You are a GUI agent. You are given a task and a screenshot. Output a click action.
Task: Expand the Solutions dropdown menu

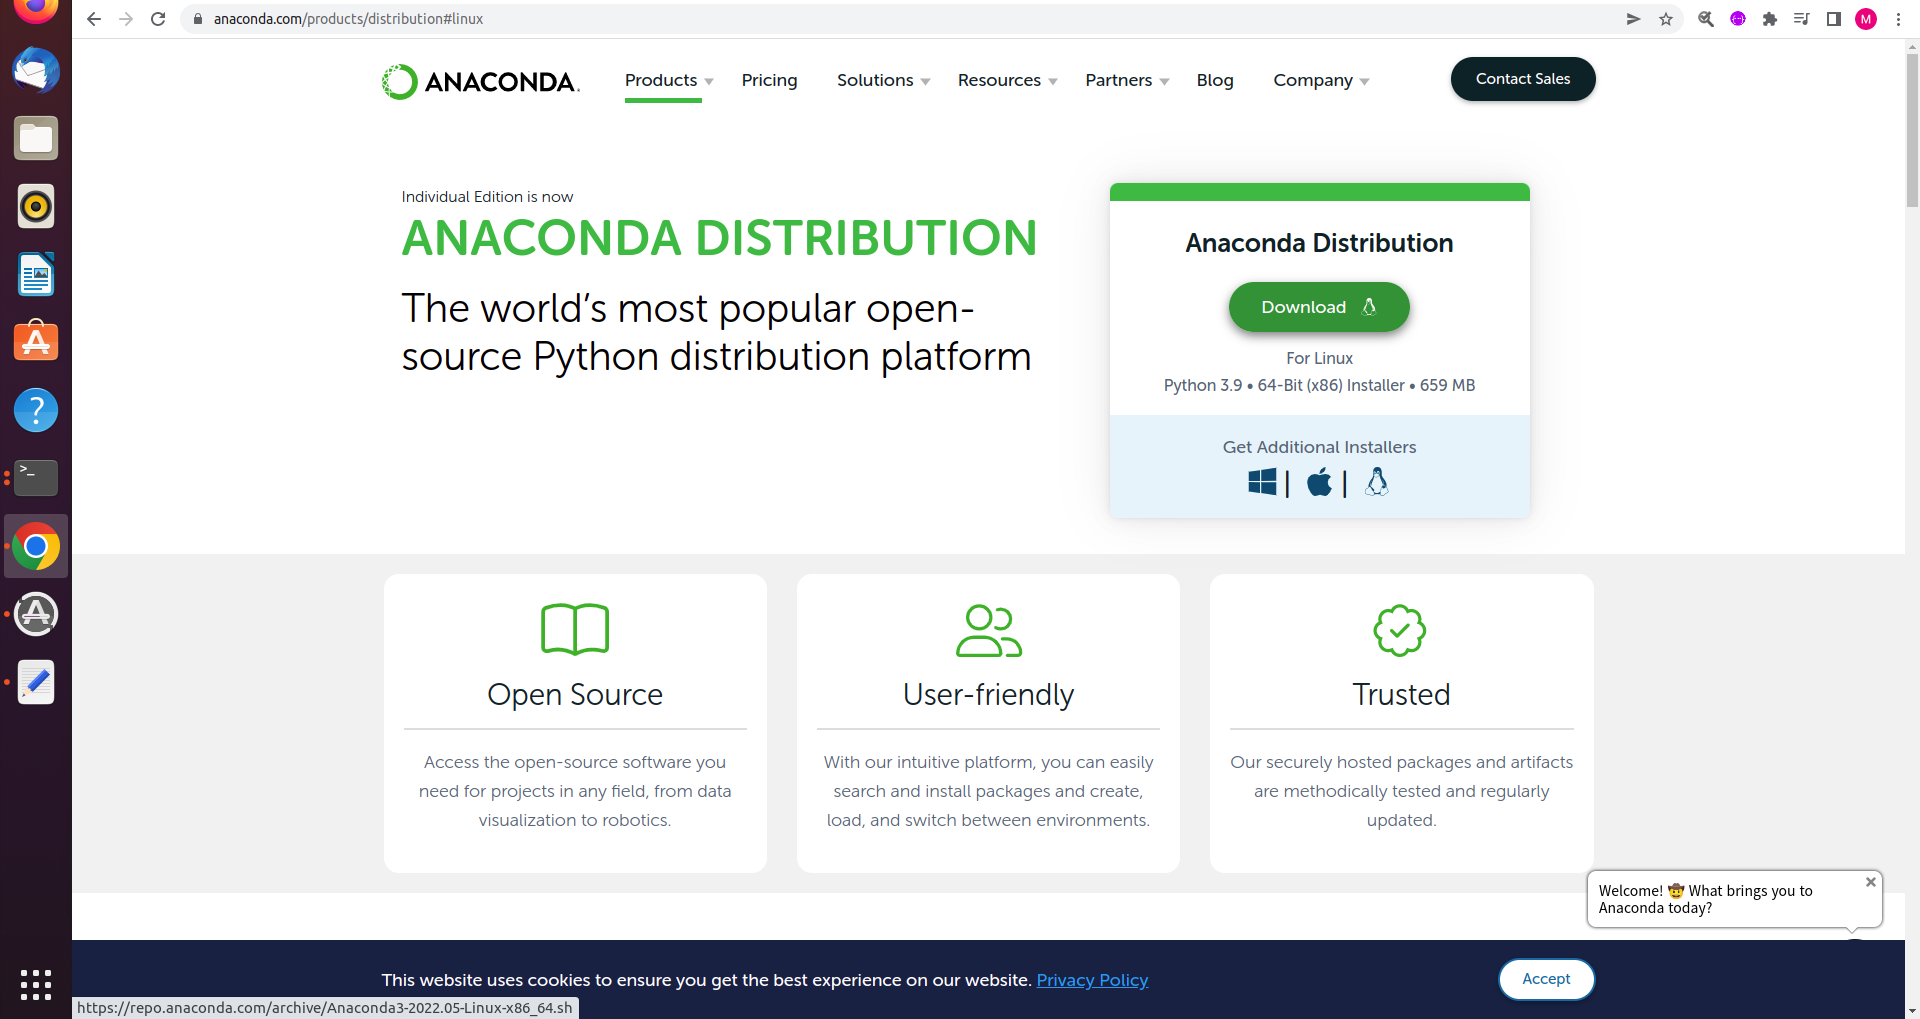(x=884, y=80)
